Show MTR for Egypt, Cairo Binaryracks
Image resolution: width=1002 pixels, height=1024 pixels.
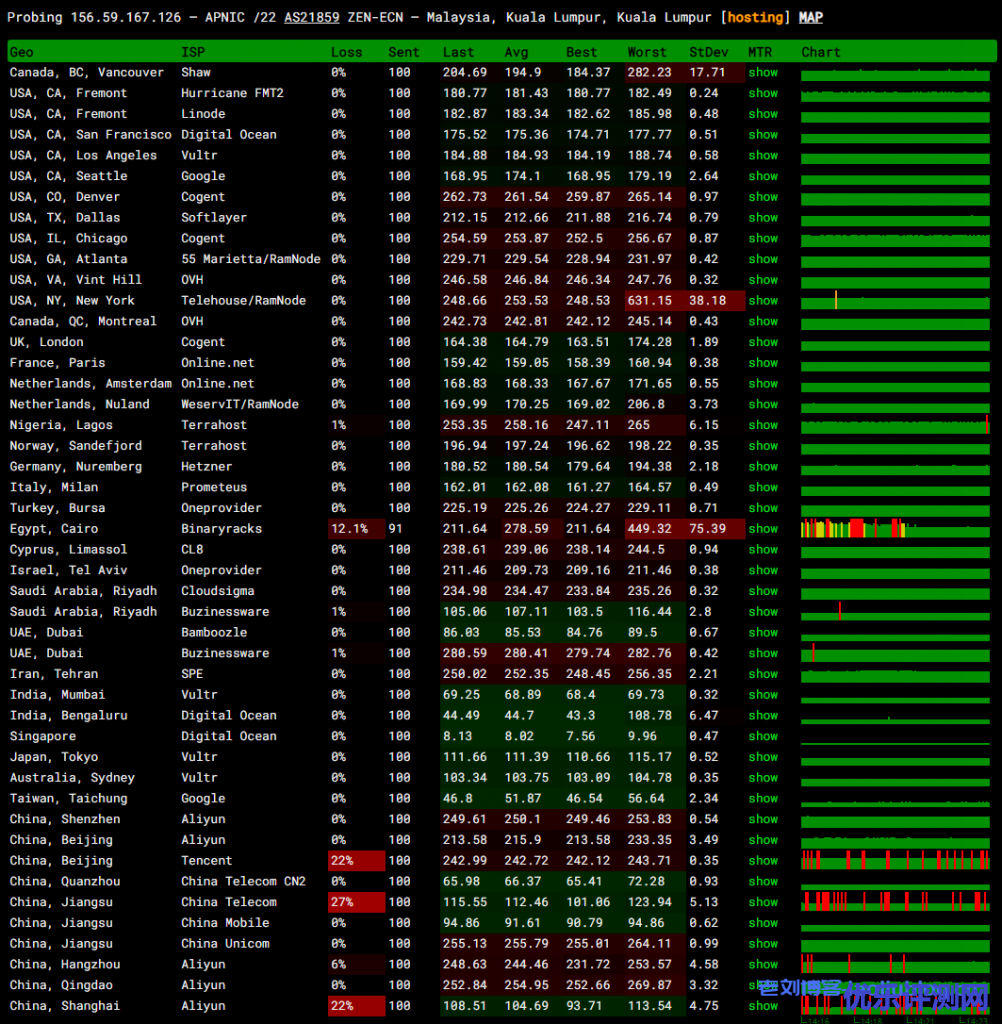pos(763,529)
